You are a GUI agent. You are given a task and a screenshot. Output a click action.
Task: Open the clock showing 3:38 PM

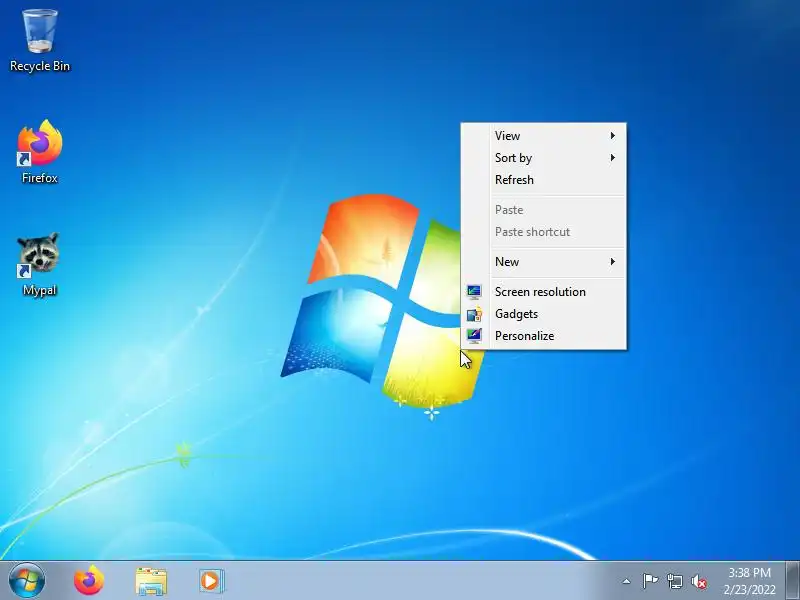click(x=749, y=572)
